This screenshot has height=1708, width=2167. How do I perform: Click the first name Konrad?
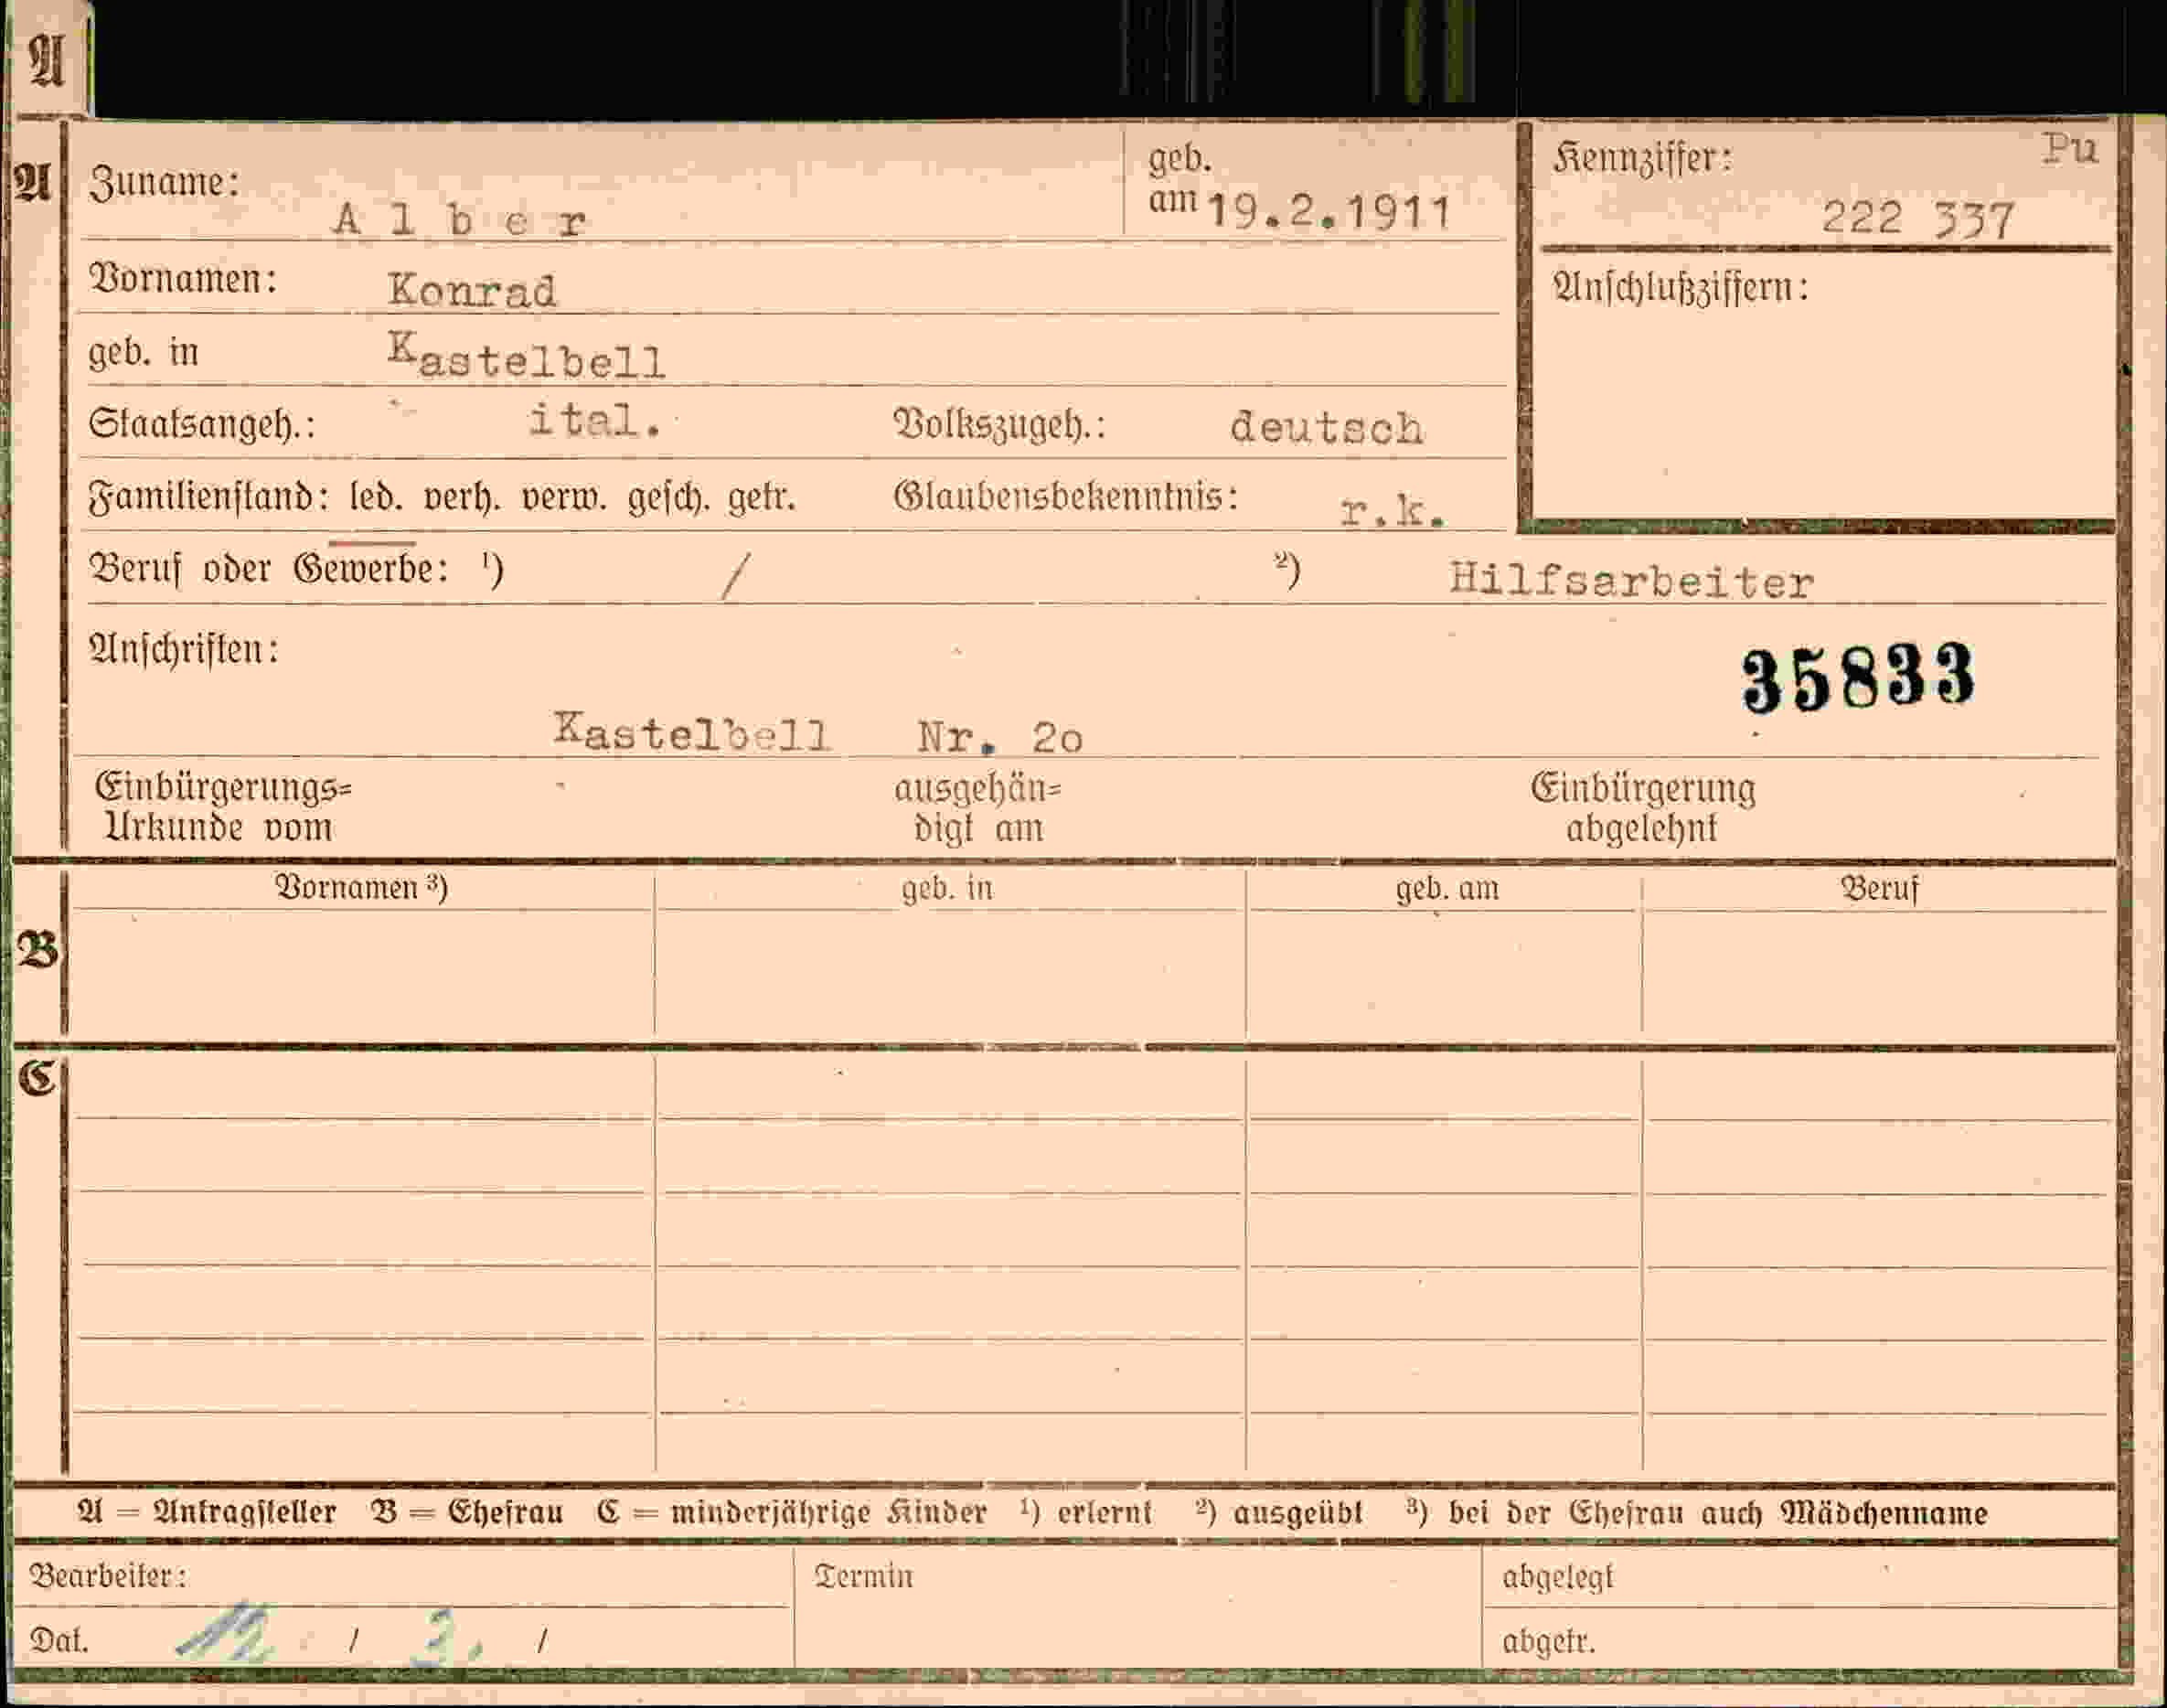point(472,290)
